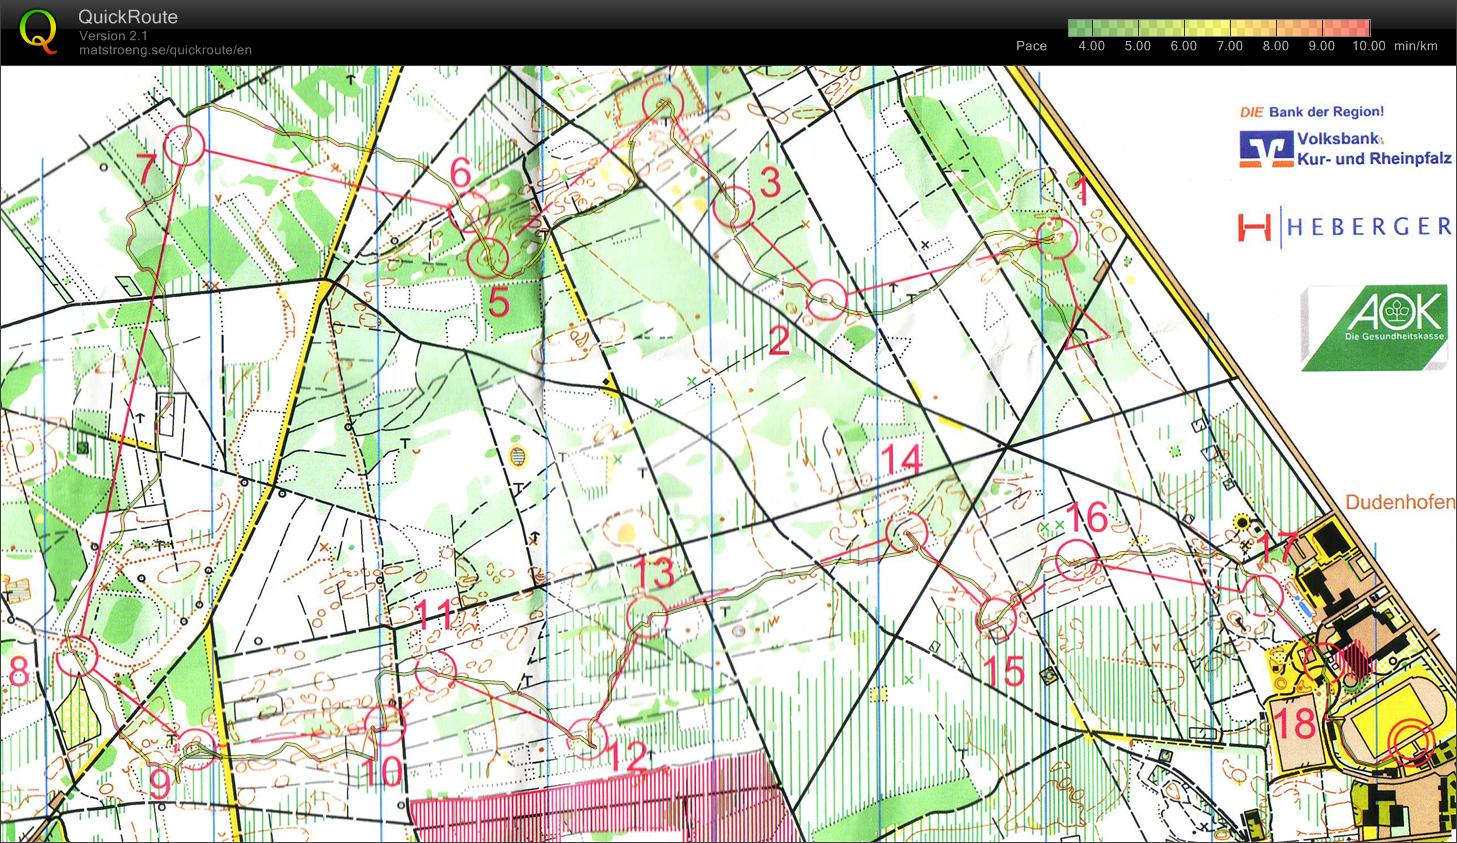1457x843 pixels.
Task: Select the circle for control 8
Action: (76, 656)
